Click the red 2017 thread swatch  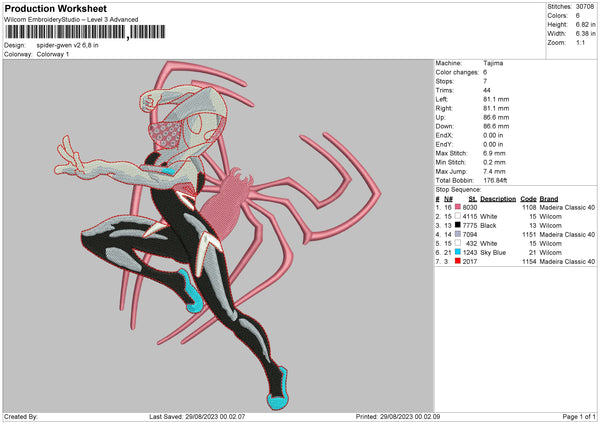coord(458,261)
